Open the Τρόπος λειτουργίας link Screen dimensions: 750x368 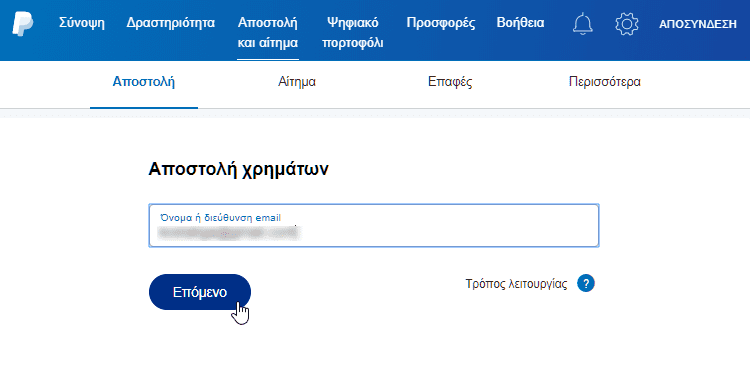click(517, 284)
